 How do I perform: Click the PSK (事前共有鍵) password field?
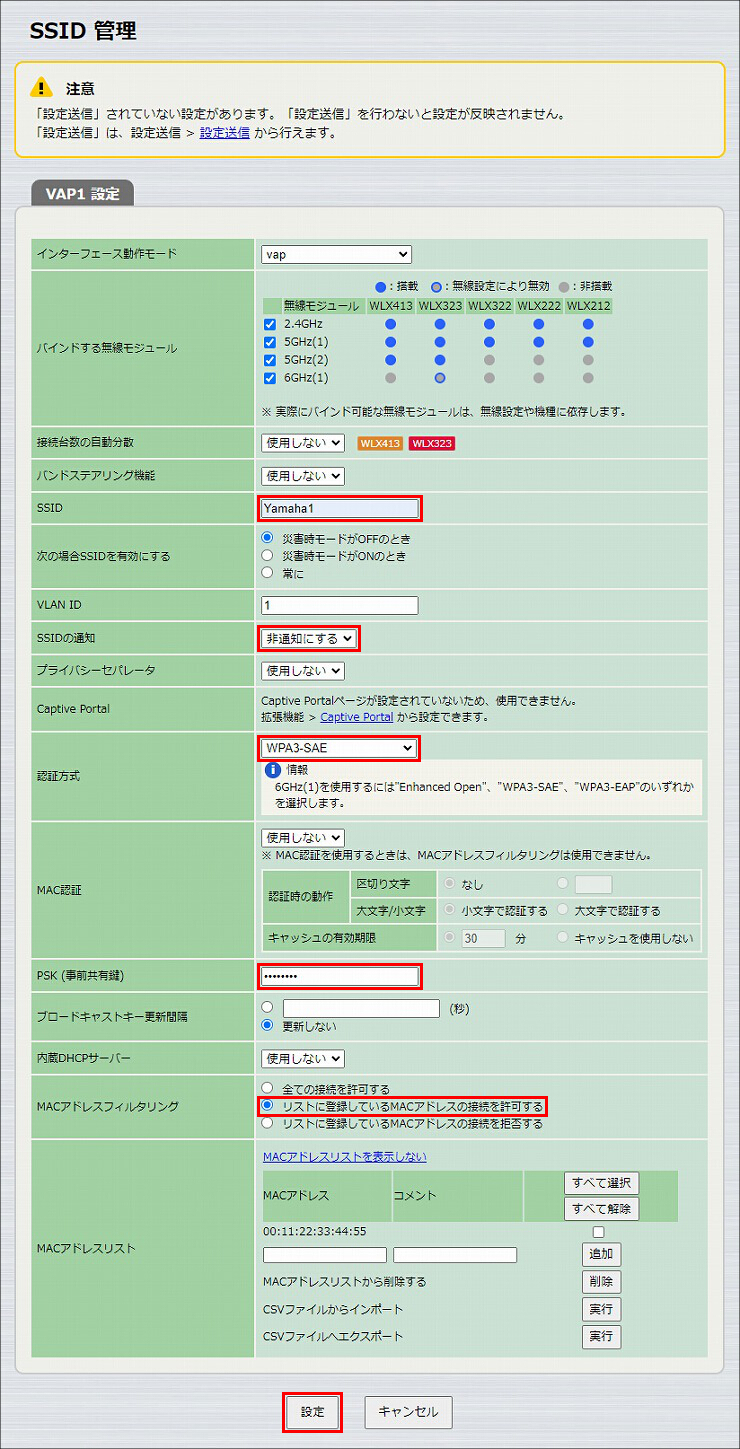tap(340, 976)
